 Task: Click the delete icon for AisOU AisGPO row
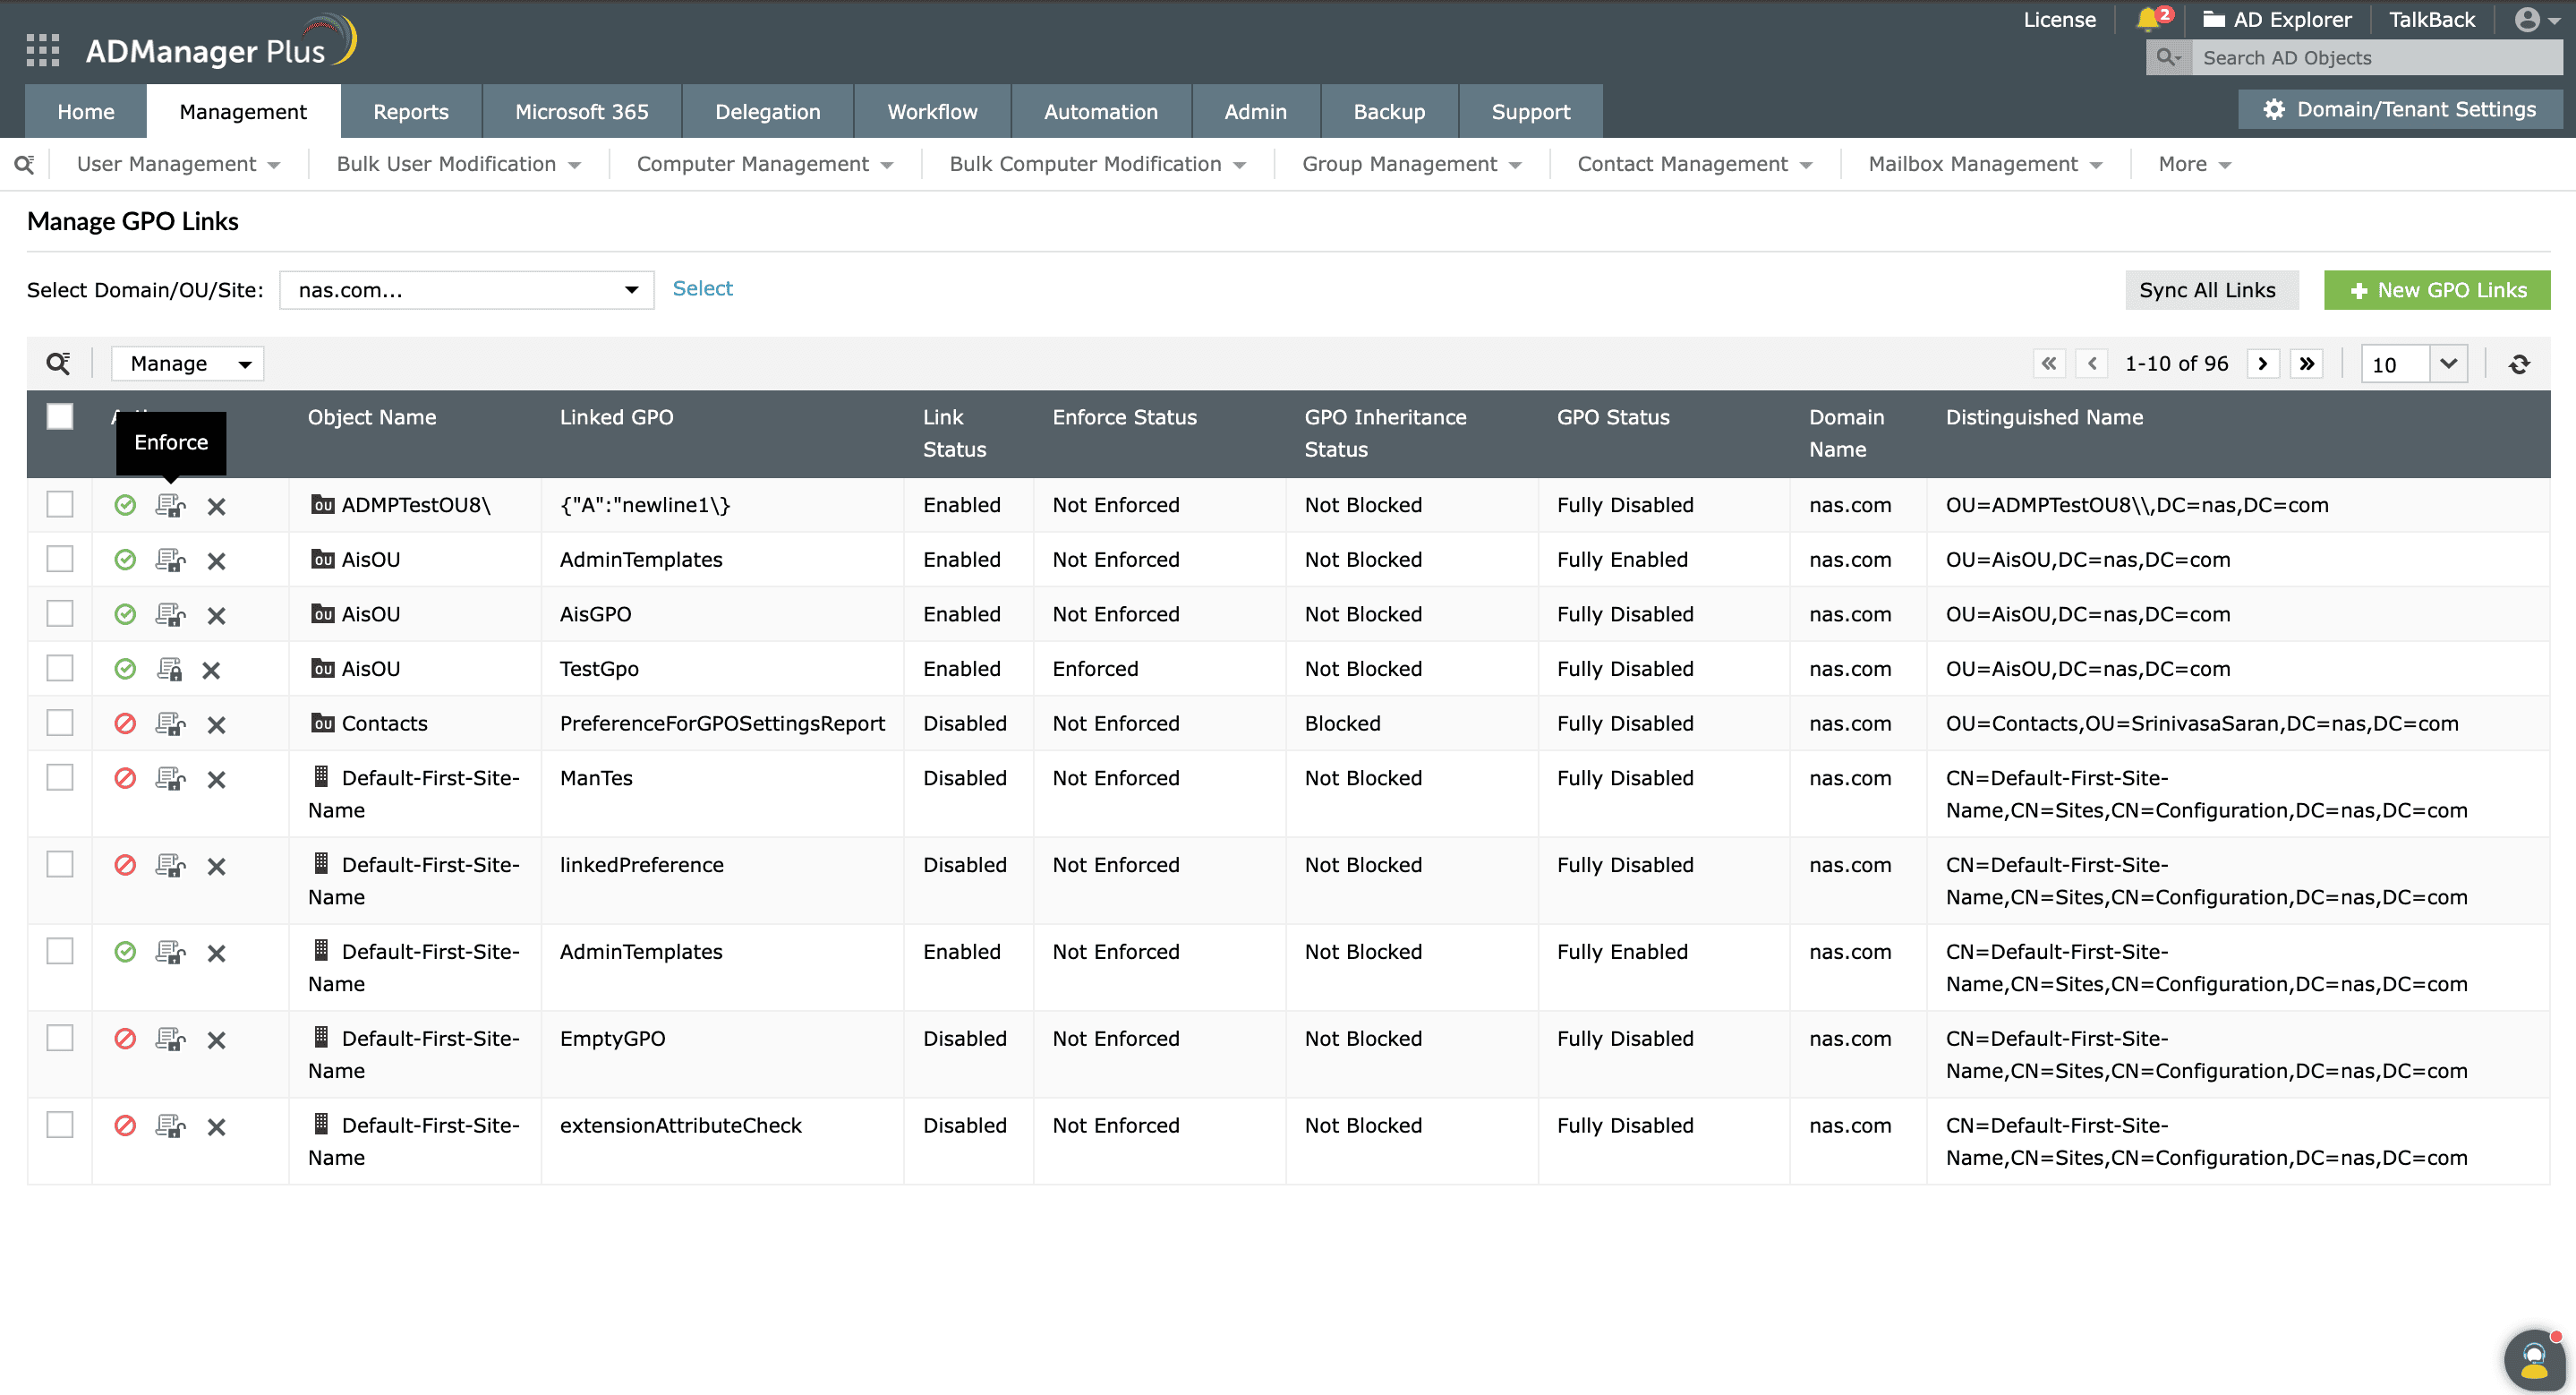(215, 615)
